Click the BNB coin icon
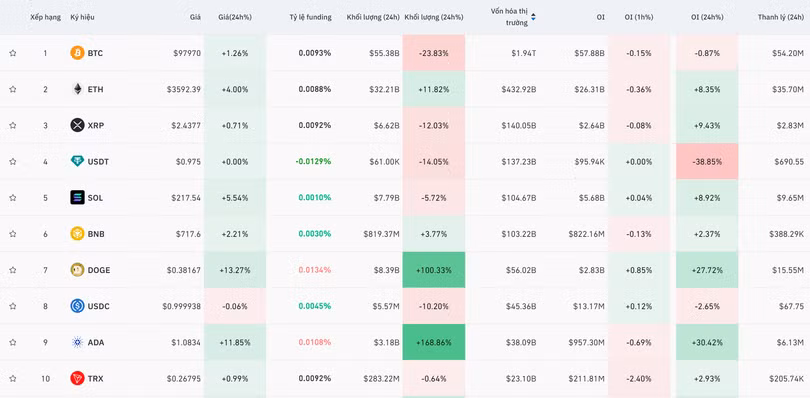 [77, 234]
